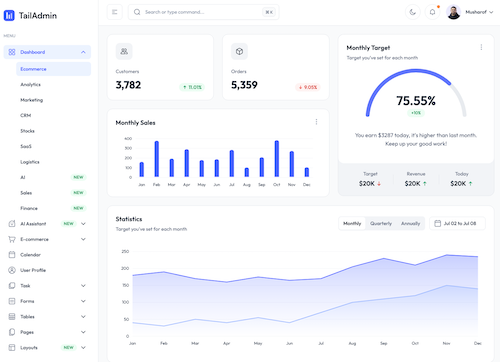Viewport: 500px width, 362px height.
Task: Click the Customers 11.01% growth badge
Action: tap(192, 87)
